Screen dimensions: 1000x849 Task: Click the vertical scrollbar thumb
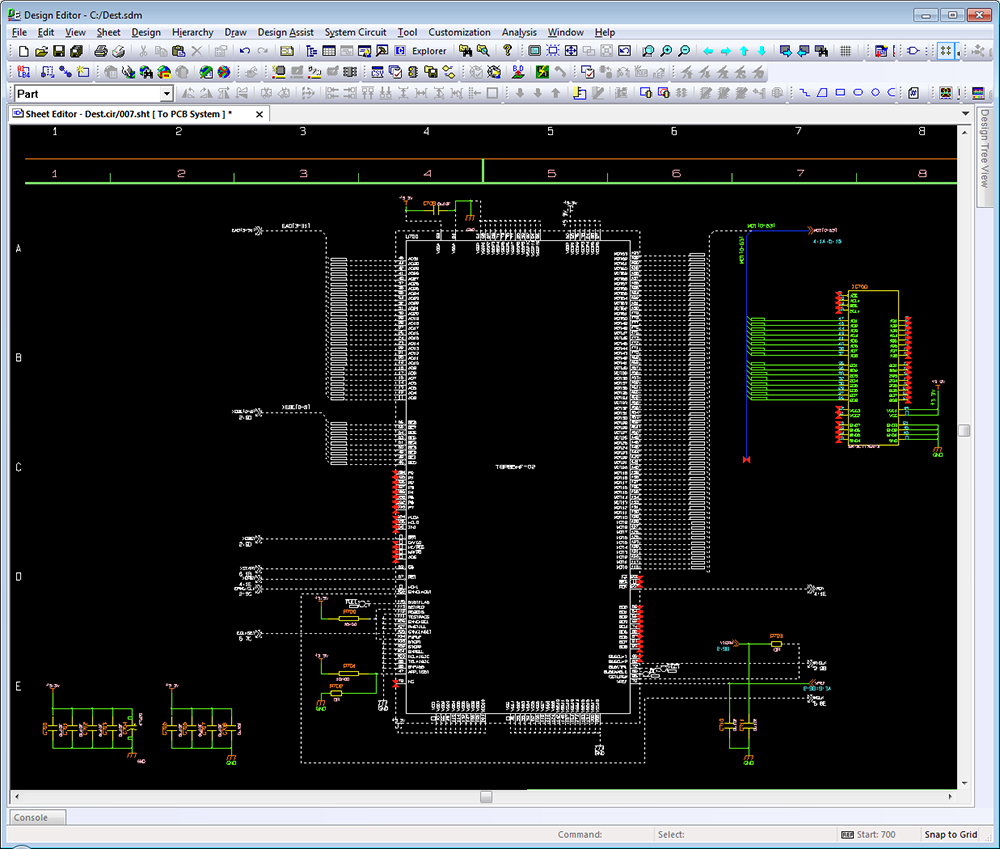click(964, 430)
